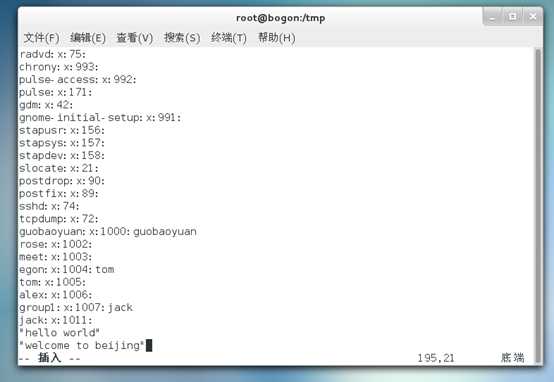Click the line stapusr: x:156:

(x=62, y=130)
